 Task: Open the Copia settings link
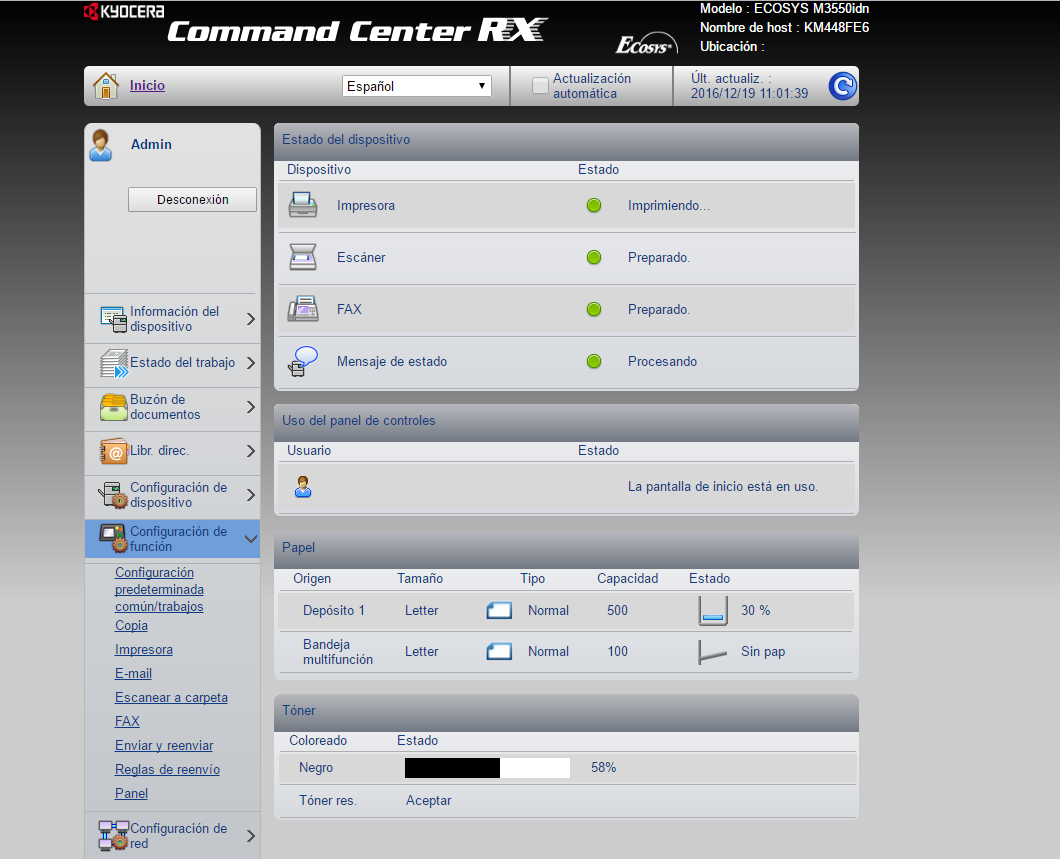pos(131,625)
